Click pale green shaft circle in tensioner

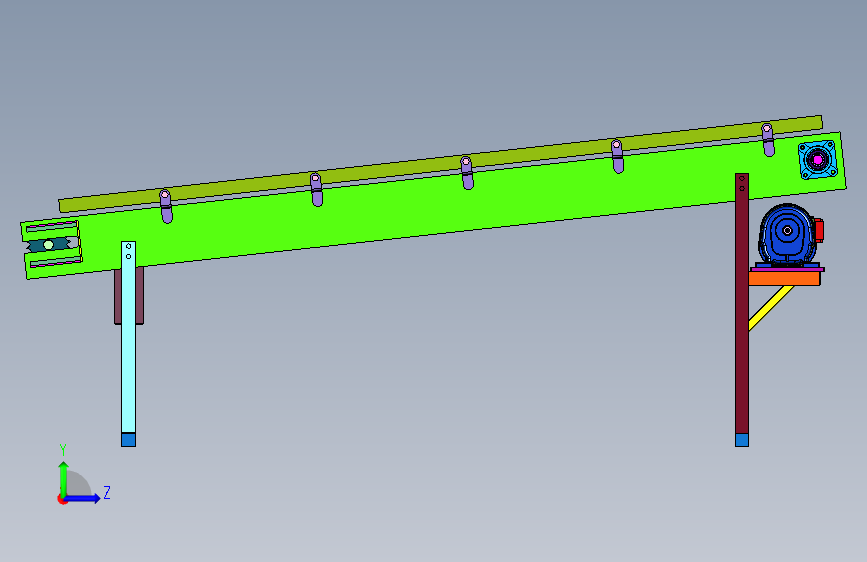(x=49, y=244)
